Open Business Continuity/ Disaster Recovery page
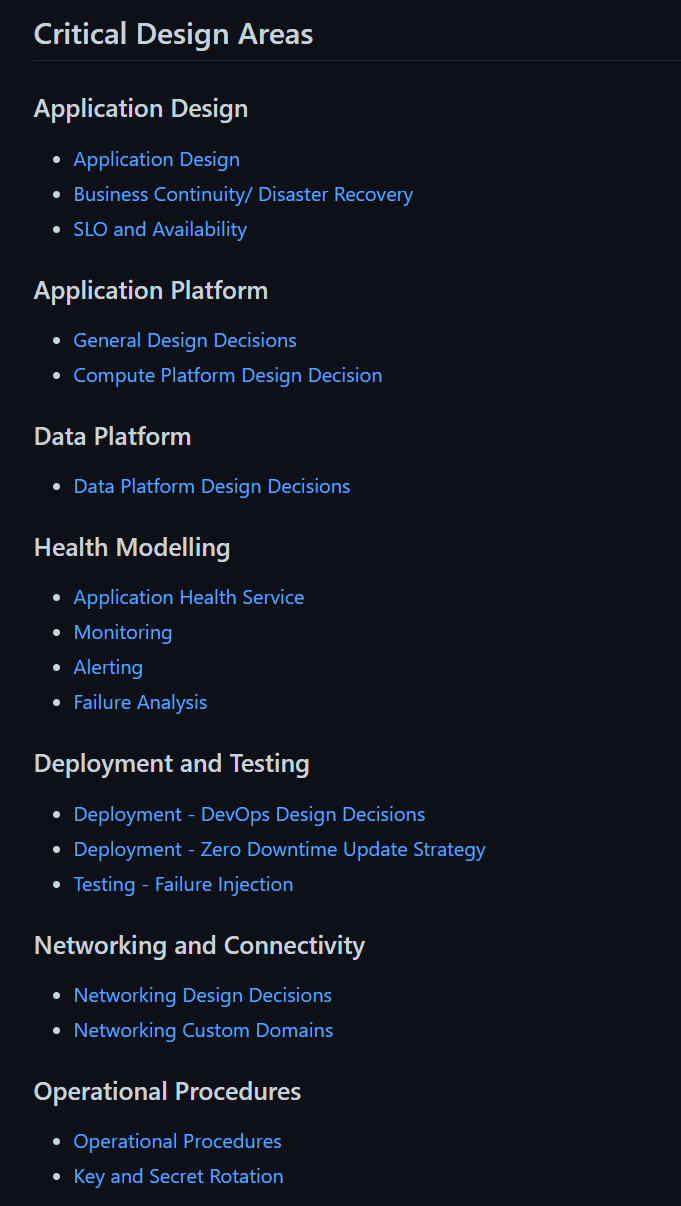Screen dimensions: 681x1206 click(243, 194)
